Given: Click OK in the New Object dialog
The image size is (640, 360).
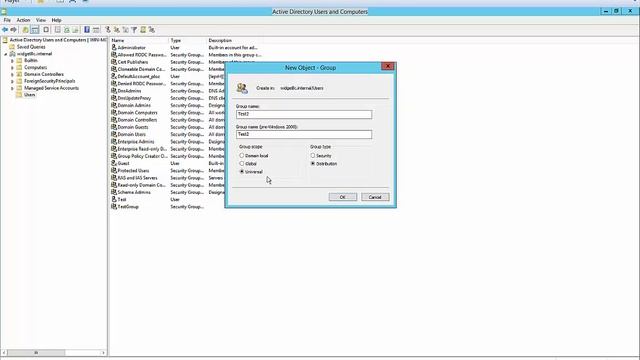Looking at the screenshot, I should (342, 197).
